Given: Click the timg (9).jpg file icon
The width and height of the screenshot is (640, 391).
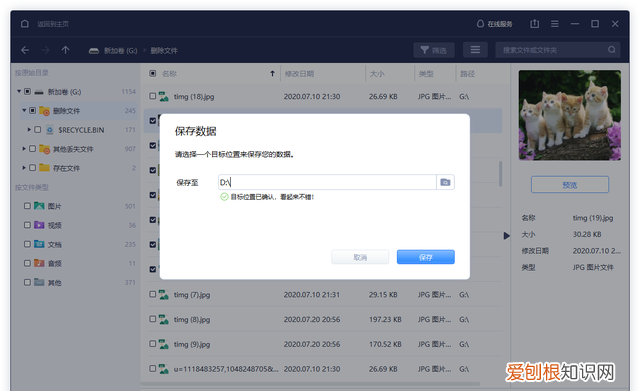Looking at the screenshot, I should [x=164, y=344].
